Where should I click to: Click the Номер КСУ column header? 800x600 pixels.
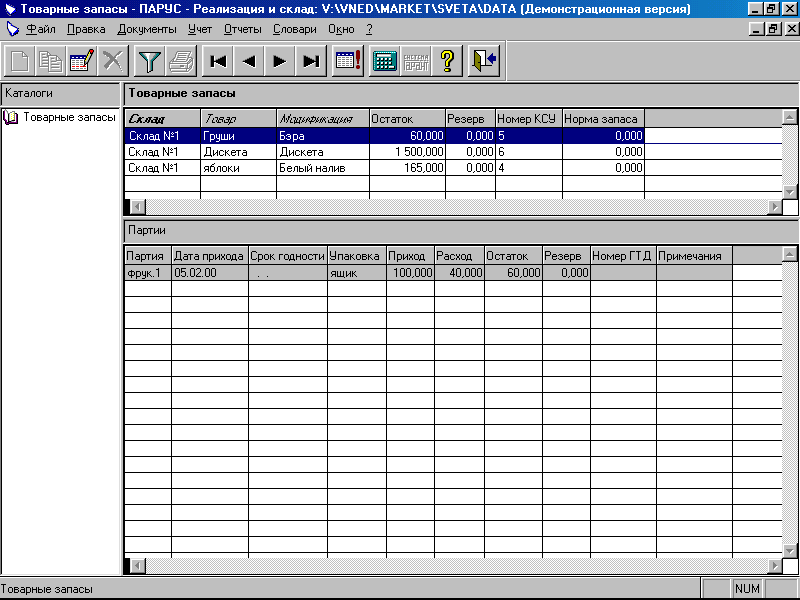click(x=529, y=119)
